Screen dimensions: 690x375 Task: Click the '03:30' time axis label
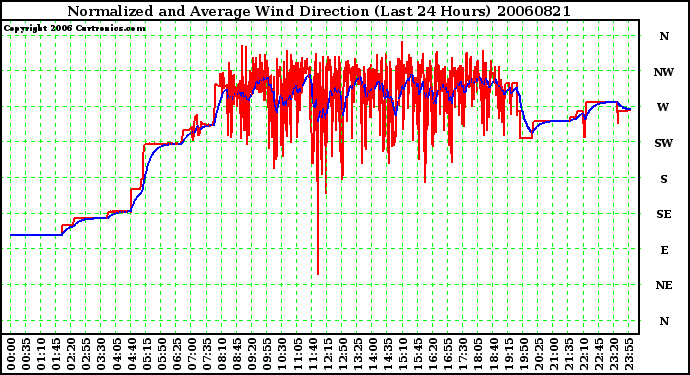point(101,354)
